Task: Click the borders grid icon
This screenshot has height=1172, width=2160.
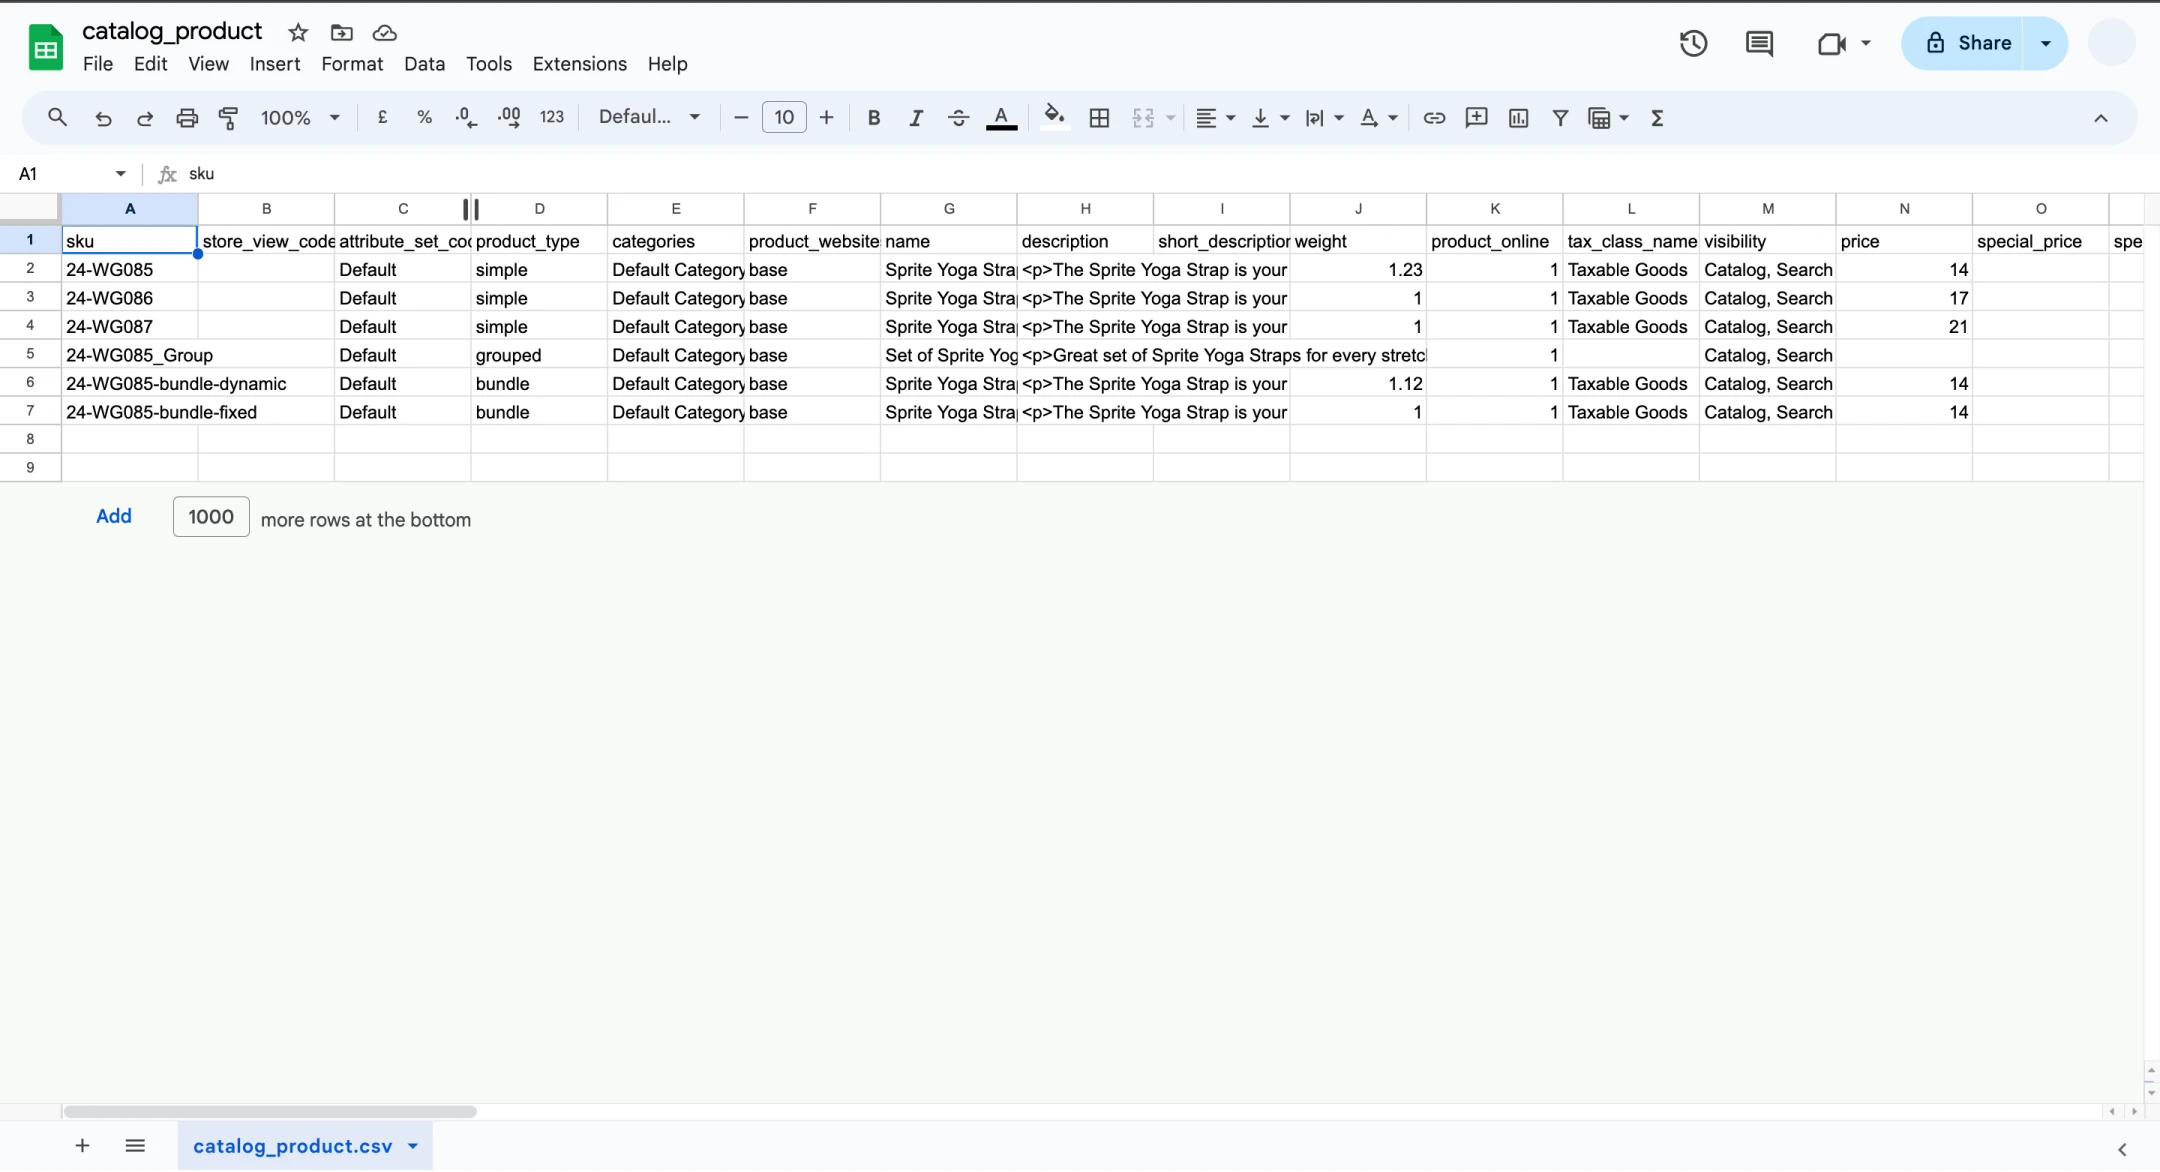Action: (1099, 118)
